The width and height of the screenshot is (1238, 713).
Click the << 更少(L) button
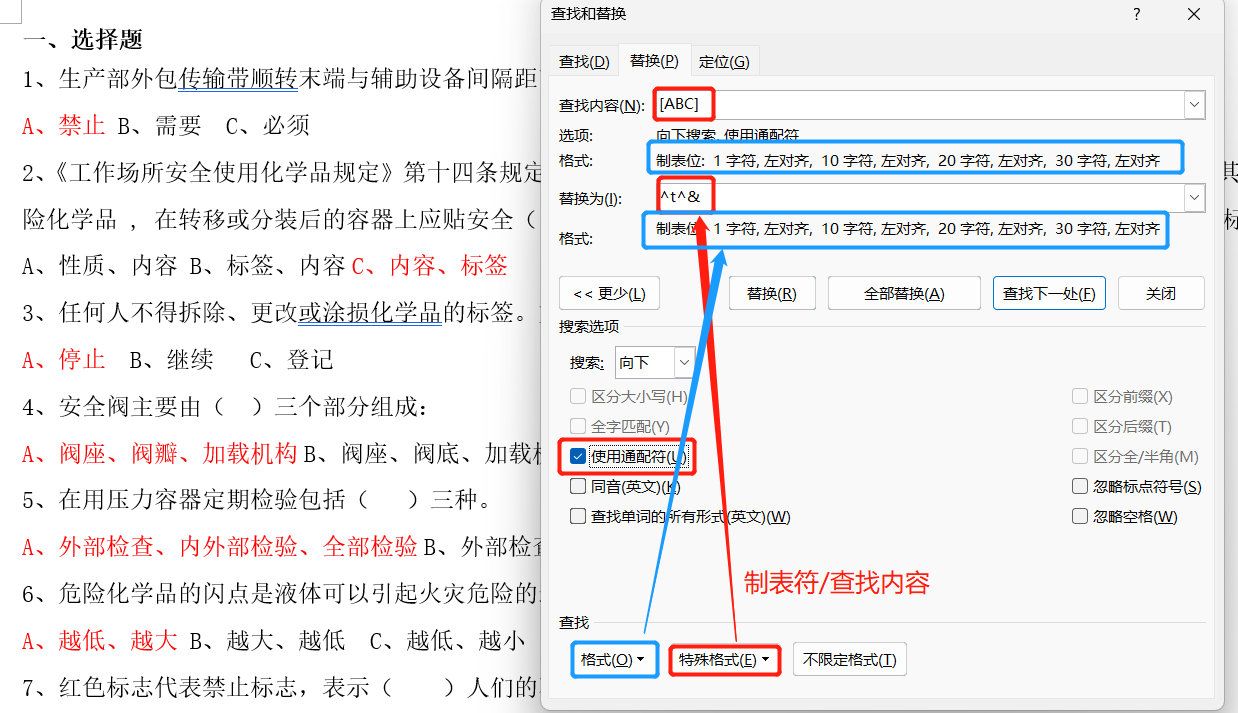tap(609, 294)
